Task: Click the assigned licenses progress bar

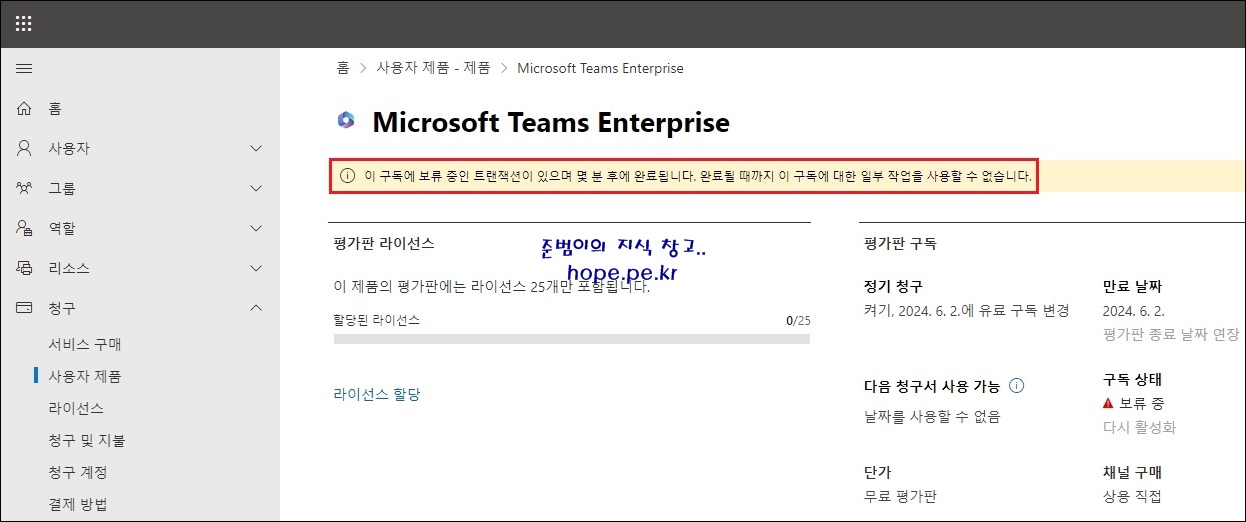Action: point(572,339)
